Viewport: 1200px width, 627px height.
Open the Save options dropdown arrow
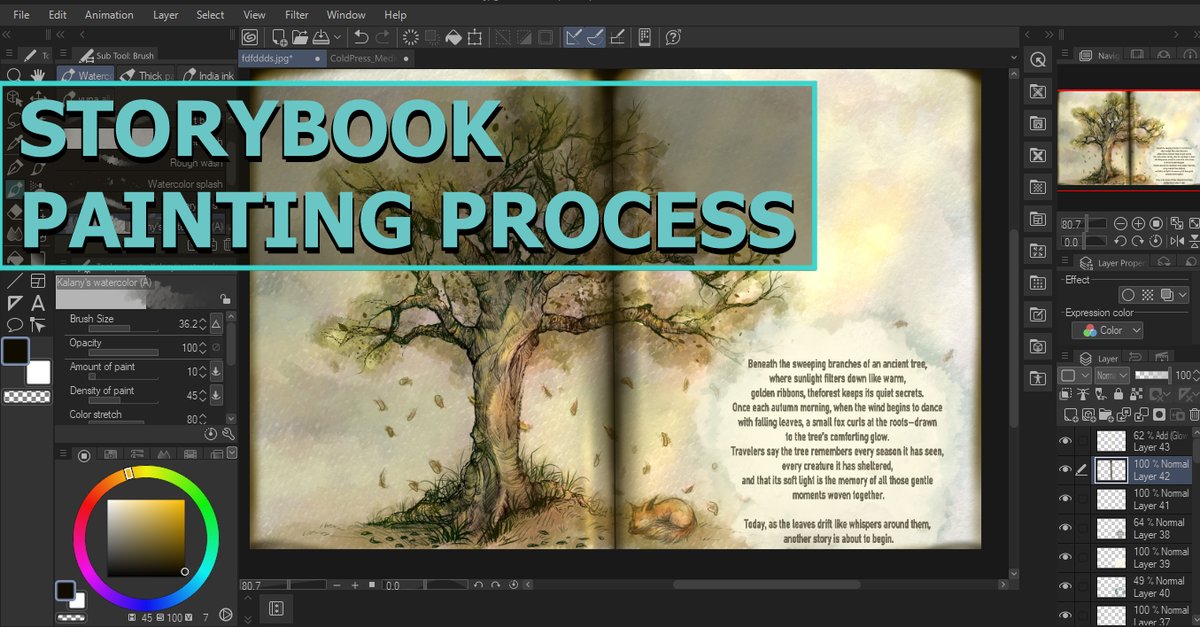(338, 37)
